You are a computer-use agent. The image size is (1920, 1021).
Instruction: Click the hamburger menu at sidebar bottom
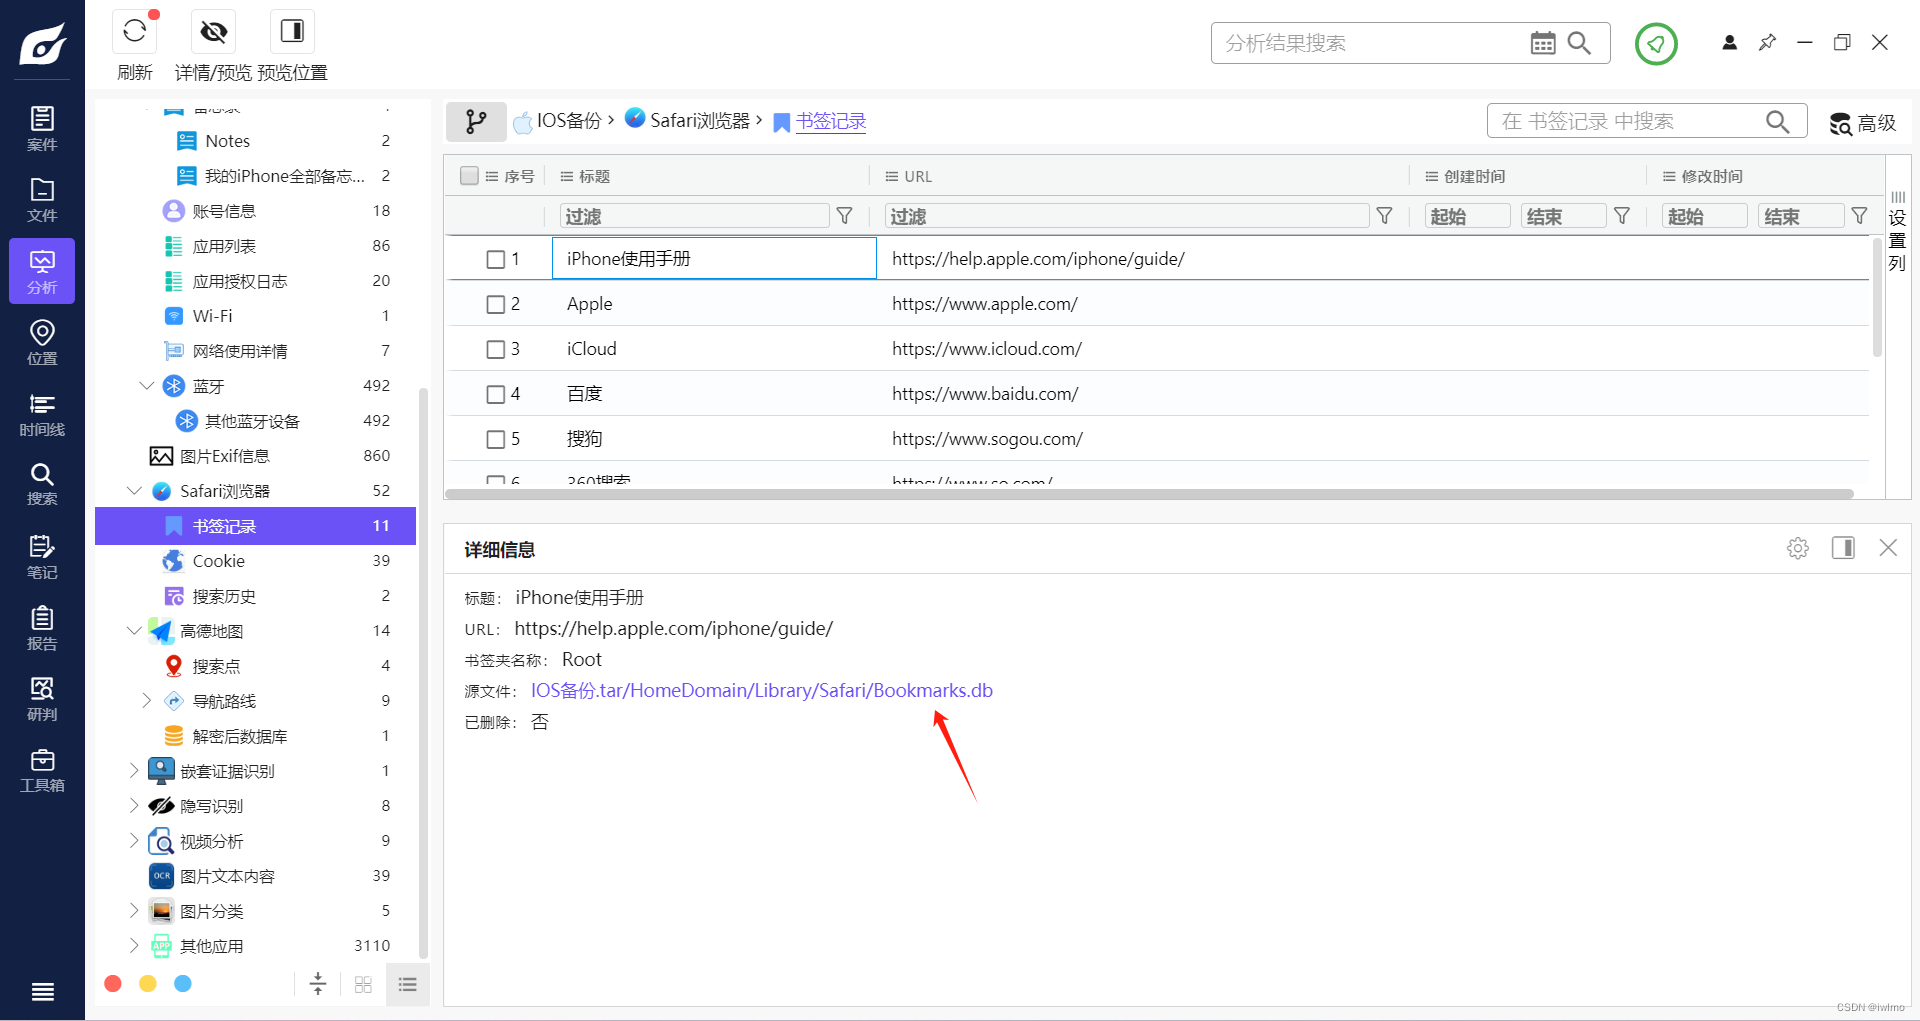(x=42, y=992)
